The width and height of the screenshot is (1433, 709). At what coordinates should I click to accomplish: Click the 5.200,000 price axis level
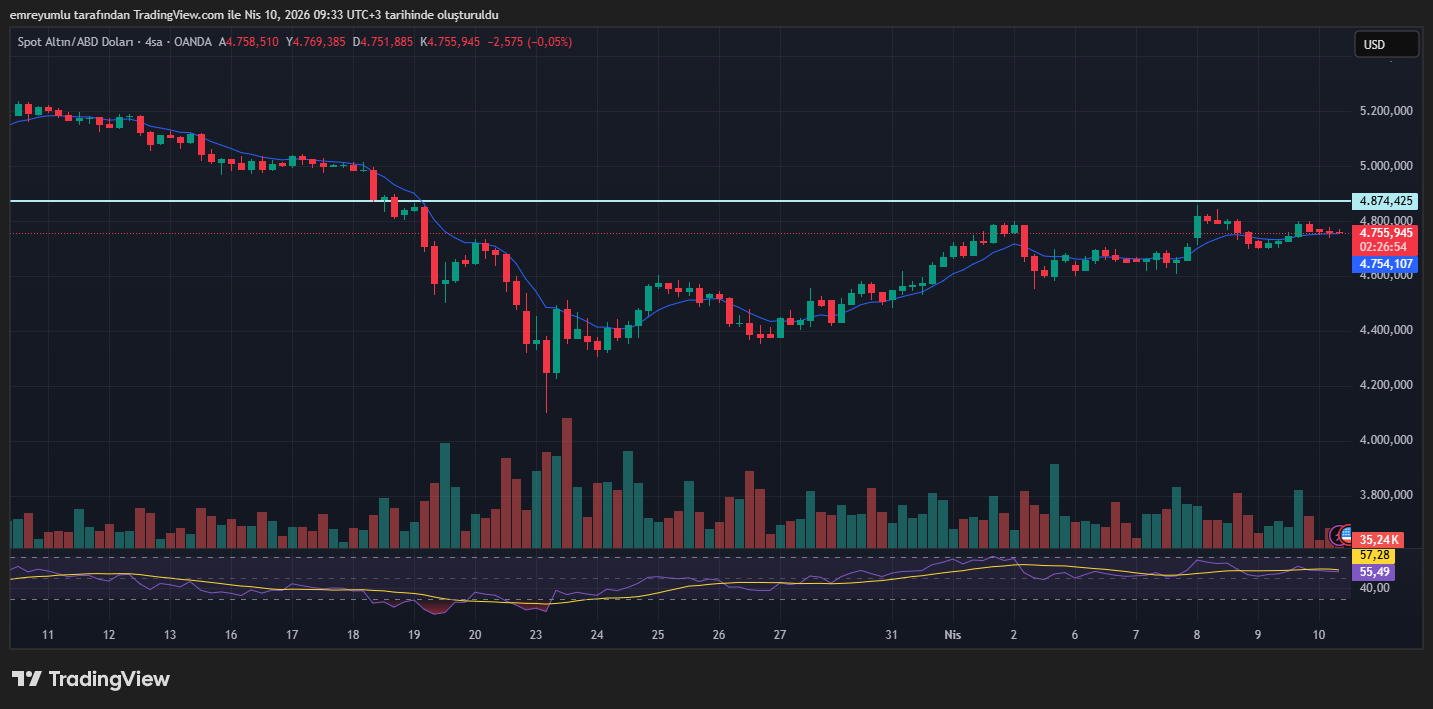click(1384, 111)
